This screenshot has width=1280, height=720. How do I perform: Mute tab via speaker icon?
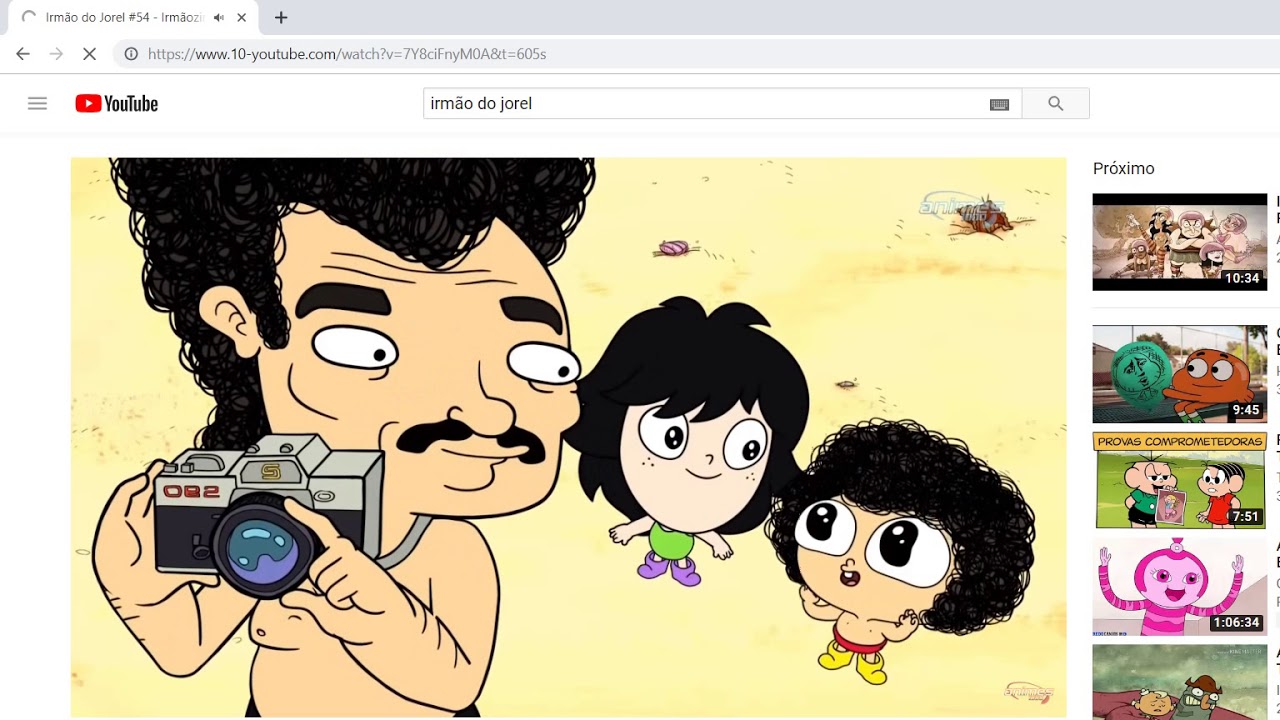pos(219,17)
